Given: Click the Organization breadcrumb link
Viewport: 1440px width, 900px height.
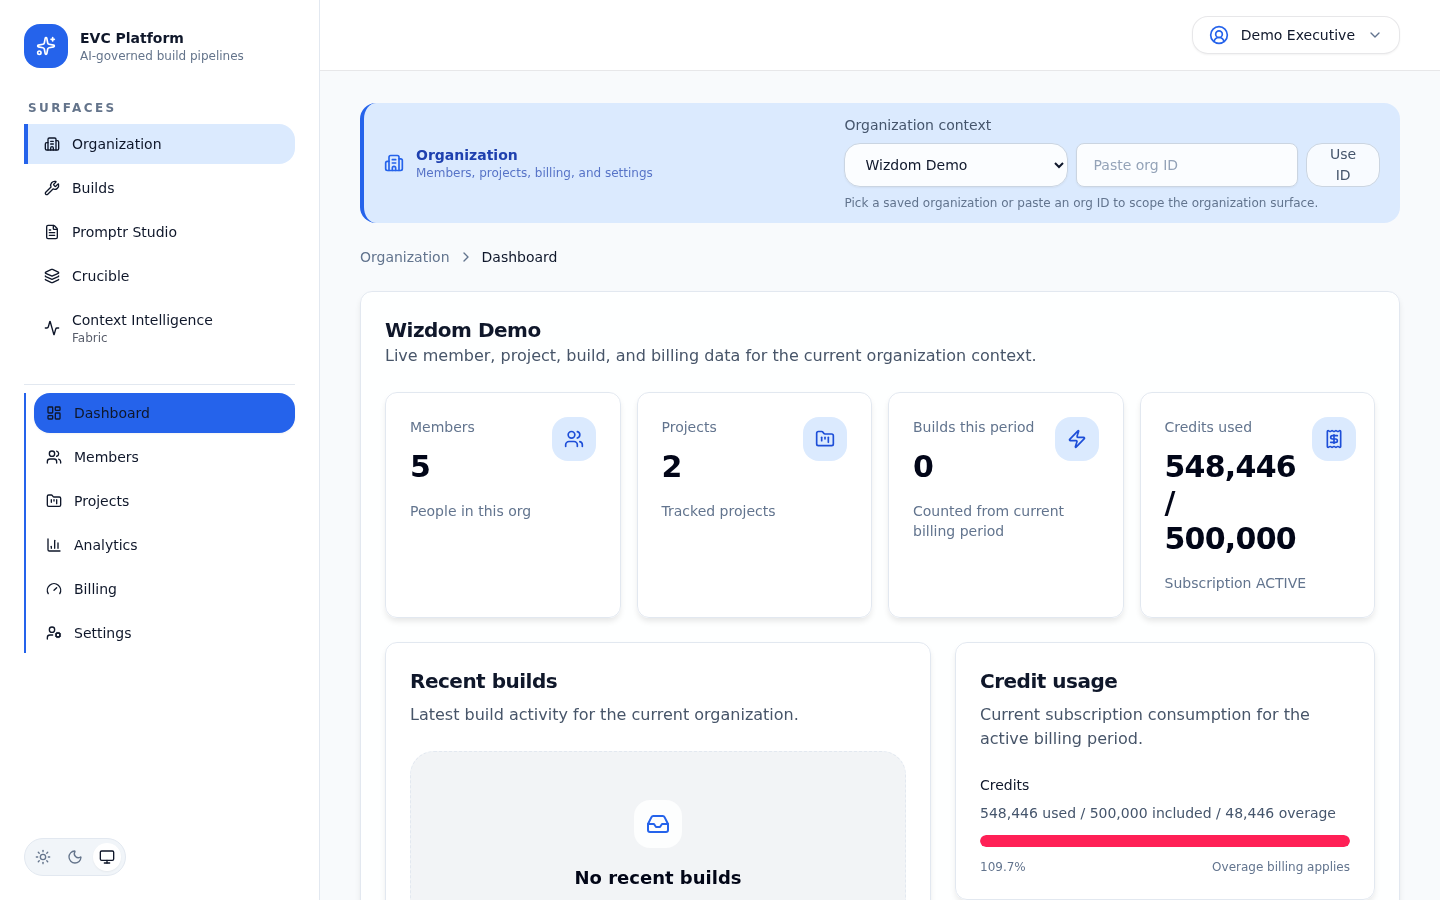Looking at the screenshot, I should coord(404,257).
